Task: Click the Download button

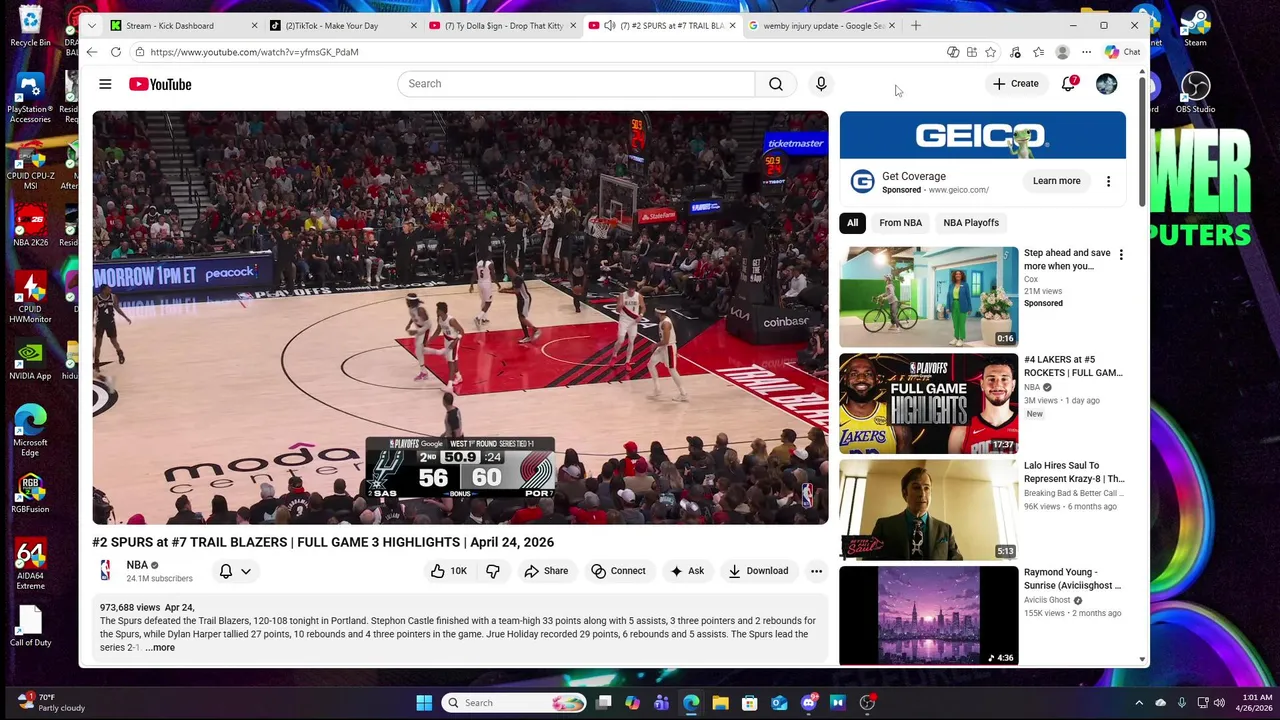Action: (758, 571)
